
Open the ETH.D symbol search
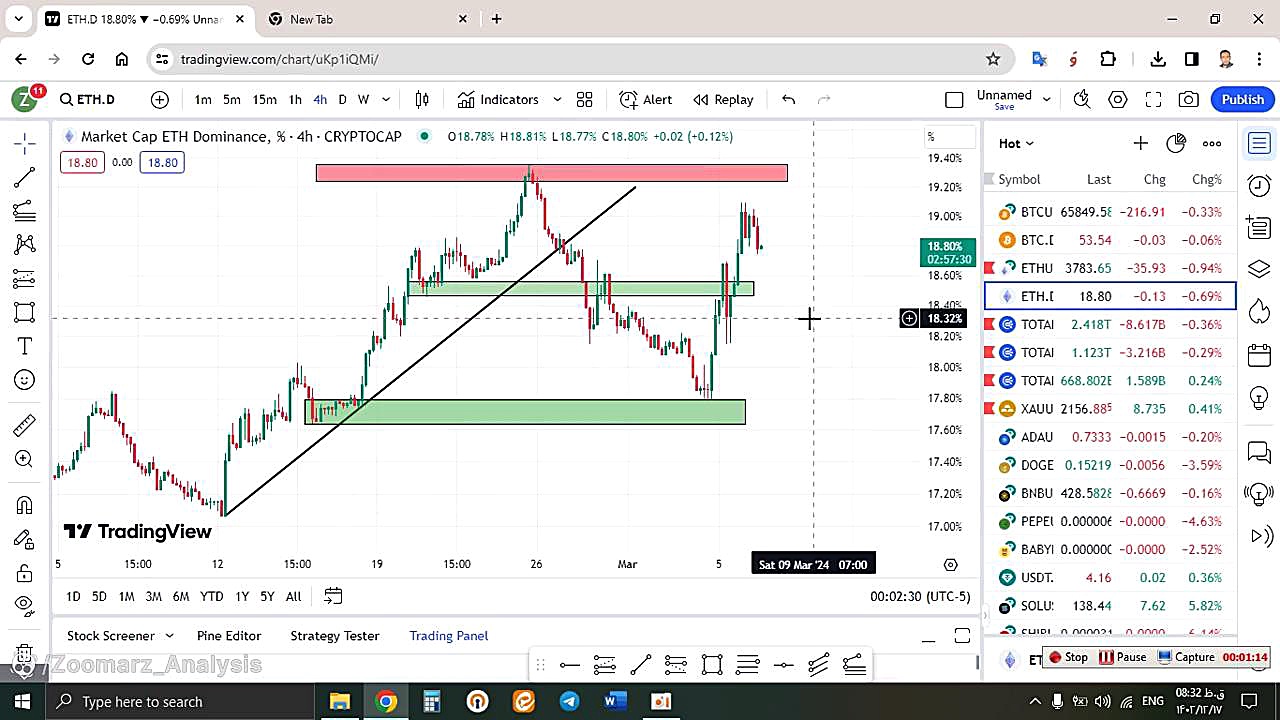coord(87,99)
